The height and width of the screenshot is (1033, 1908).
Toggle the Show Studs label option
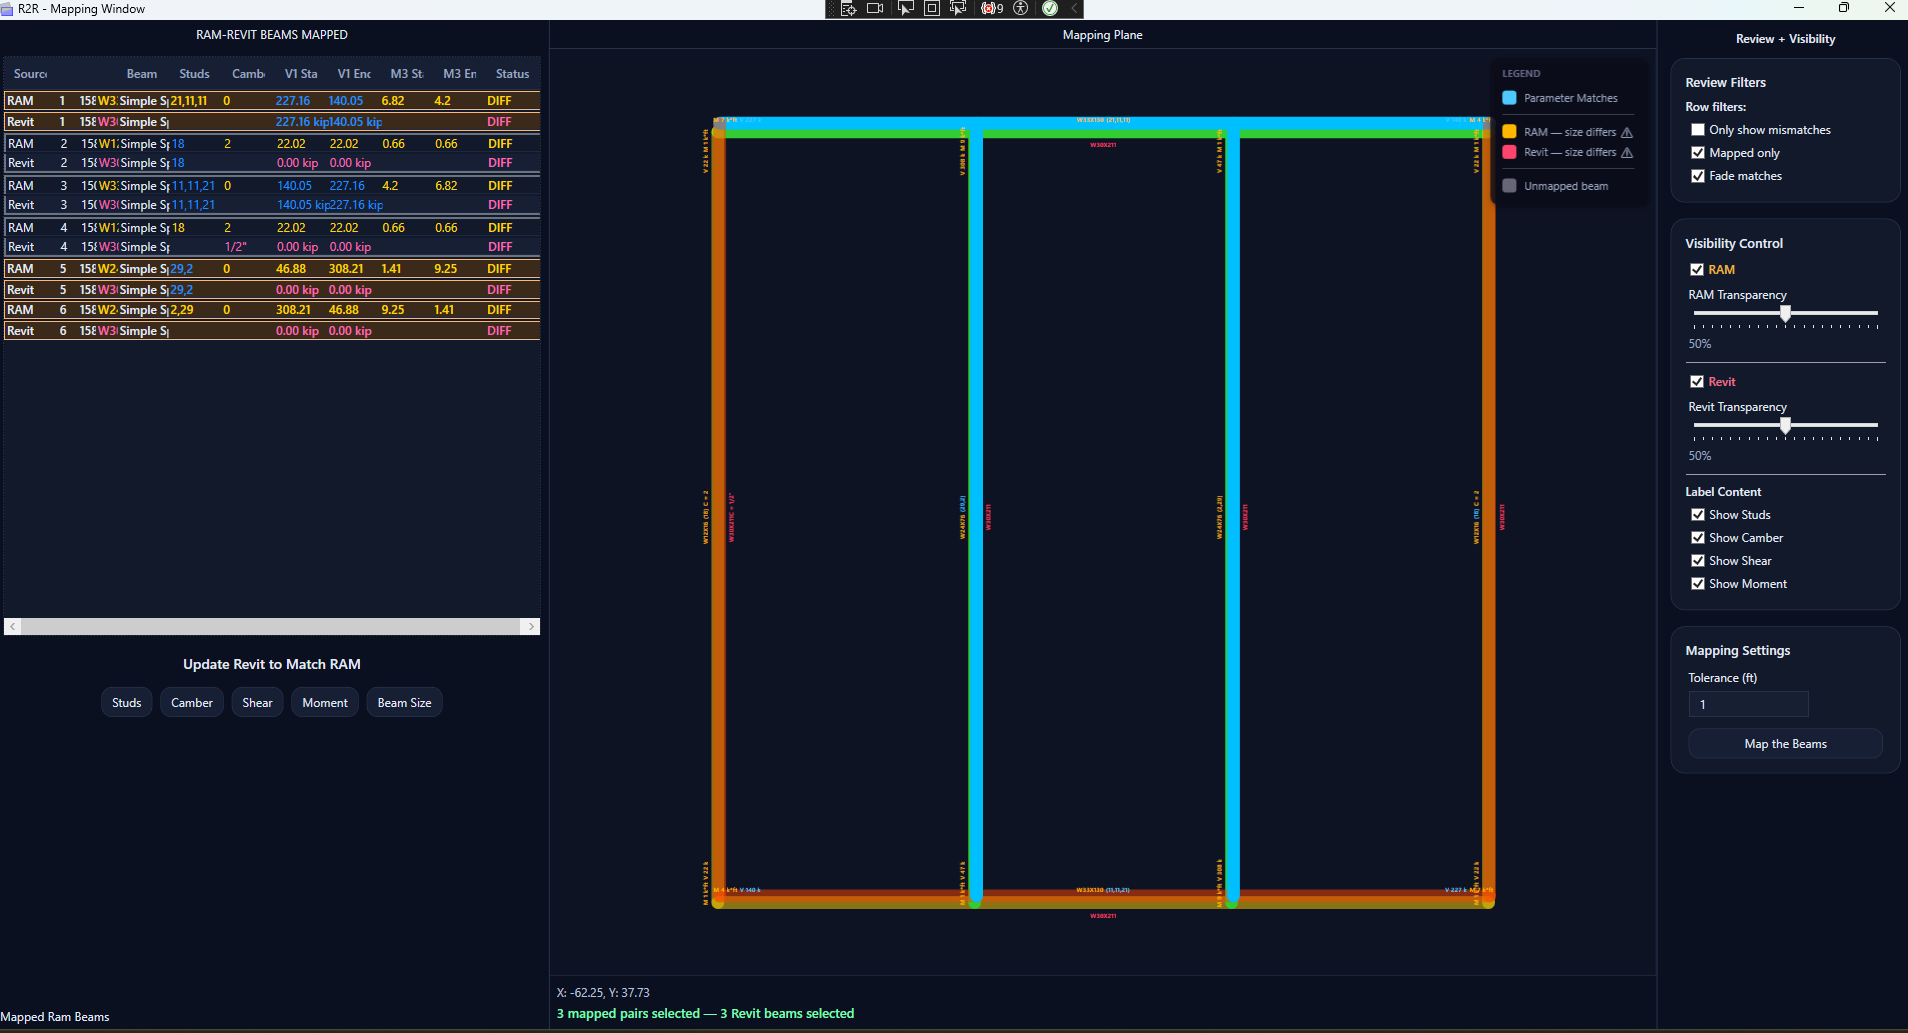click(x=1698, y=515)
